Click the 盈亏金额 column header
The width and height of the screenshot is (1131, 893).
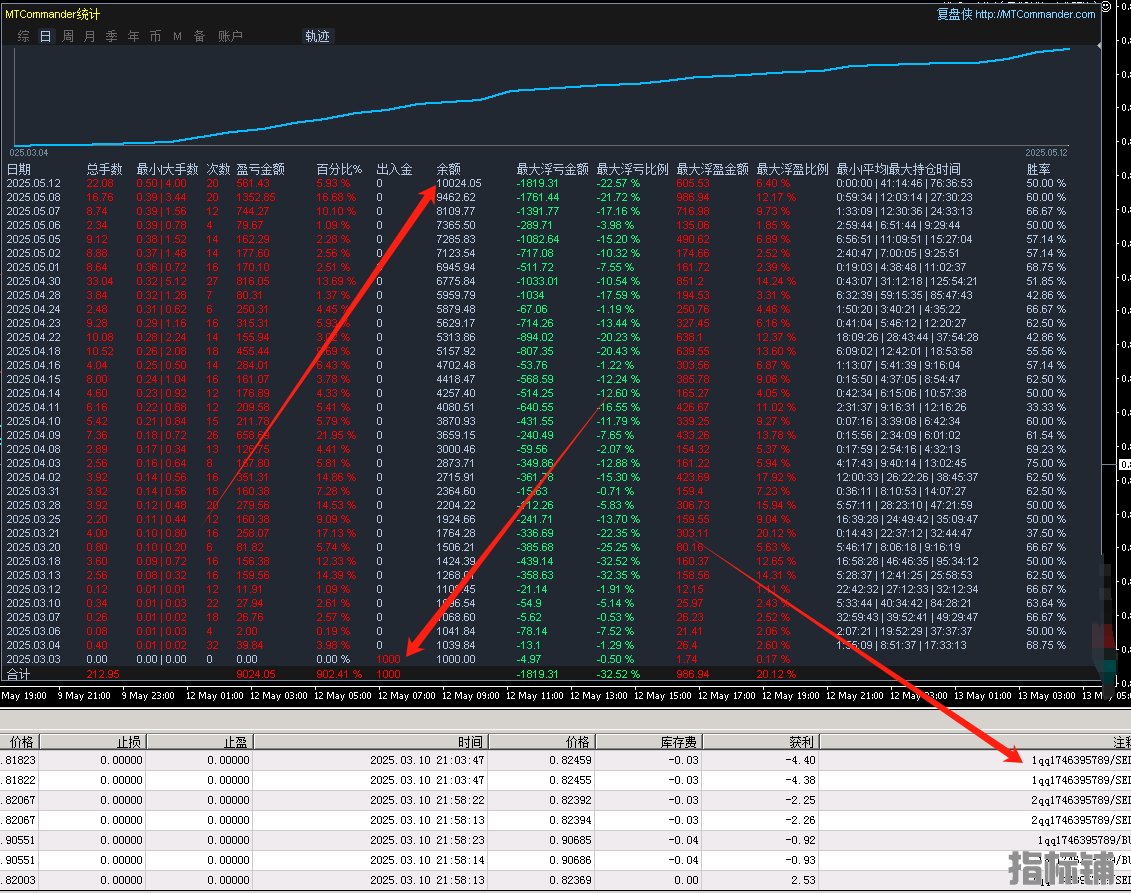[260, 170]
